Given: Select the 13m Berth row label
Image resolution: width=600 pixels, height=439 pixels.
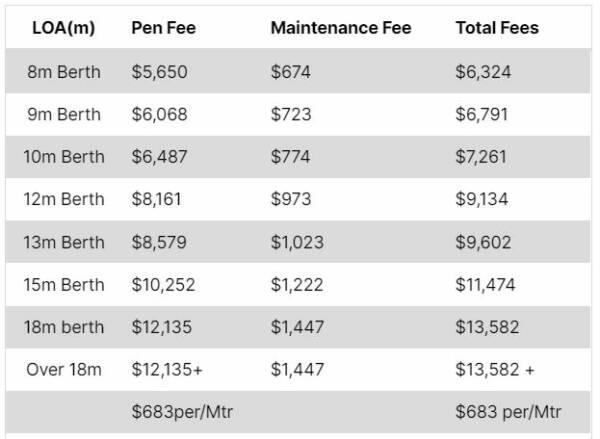Looking at the screenshot, I should coord(64,242).
